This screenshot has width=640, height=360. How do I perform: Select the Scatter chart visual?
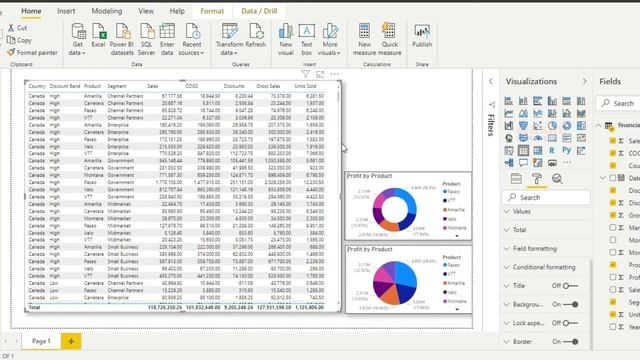pyautogui.click(x=538, y=126)
